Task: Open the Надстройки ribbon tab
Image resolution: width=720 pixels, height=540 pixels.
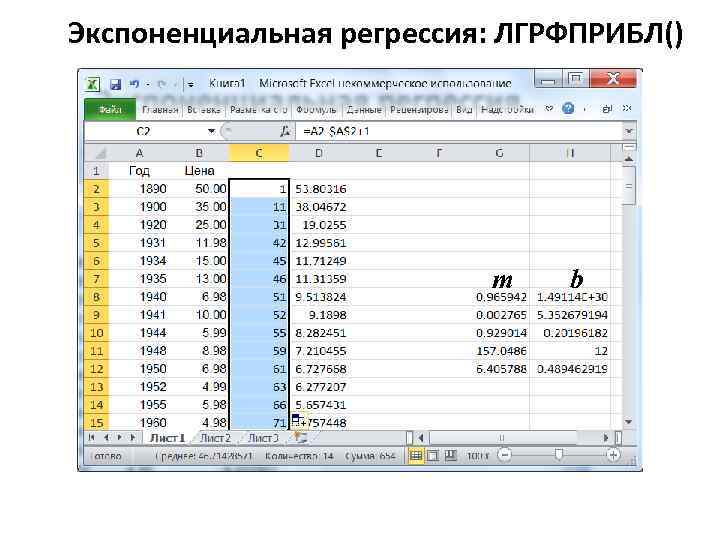Action: pos(507,110)
